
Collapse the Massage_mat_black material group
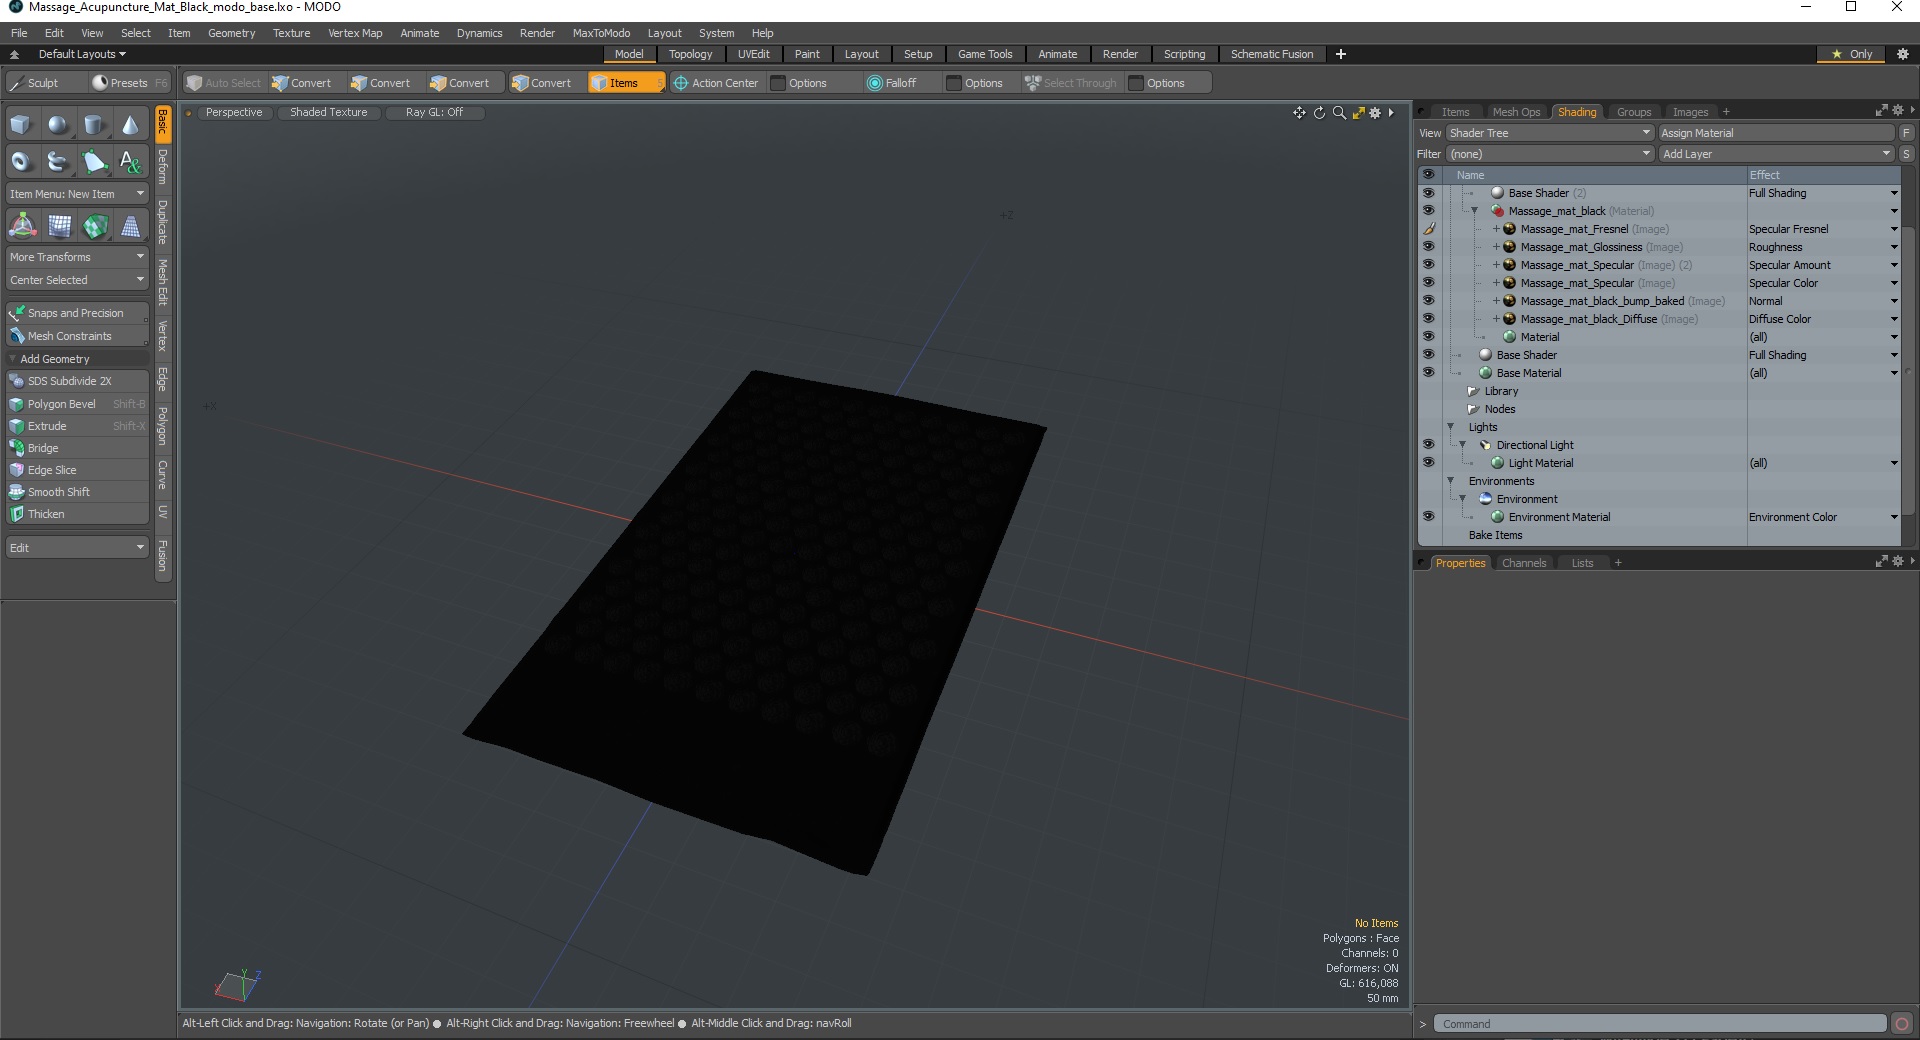pyautogui.click(x=1474, y=211)
